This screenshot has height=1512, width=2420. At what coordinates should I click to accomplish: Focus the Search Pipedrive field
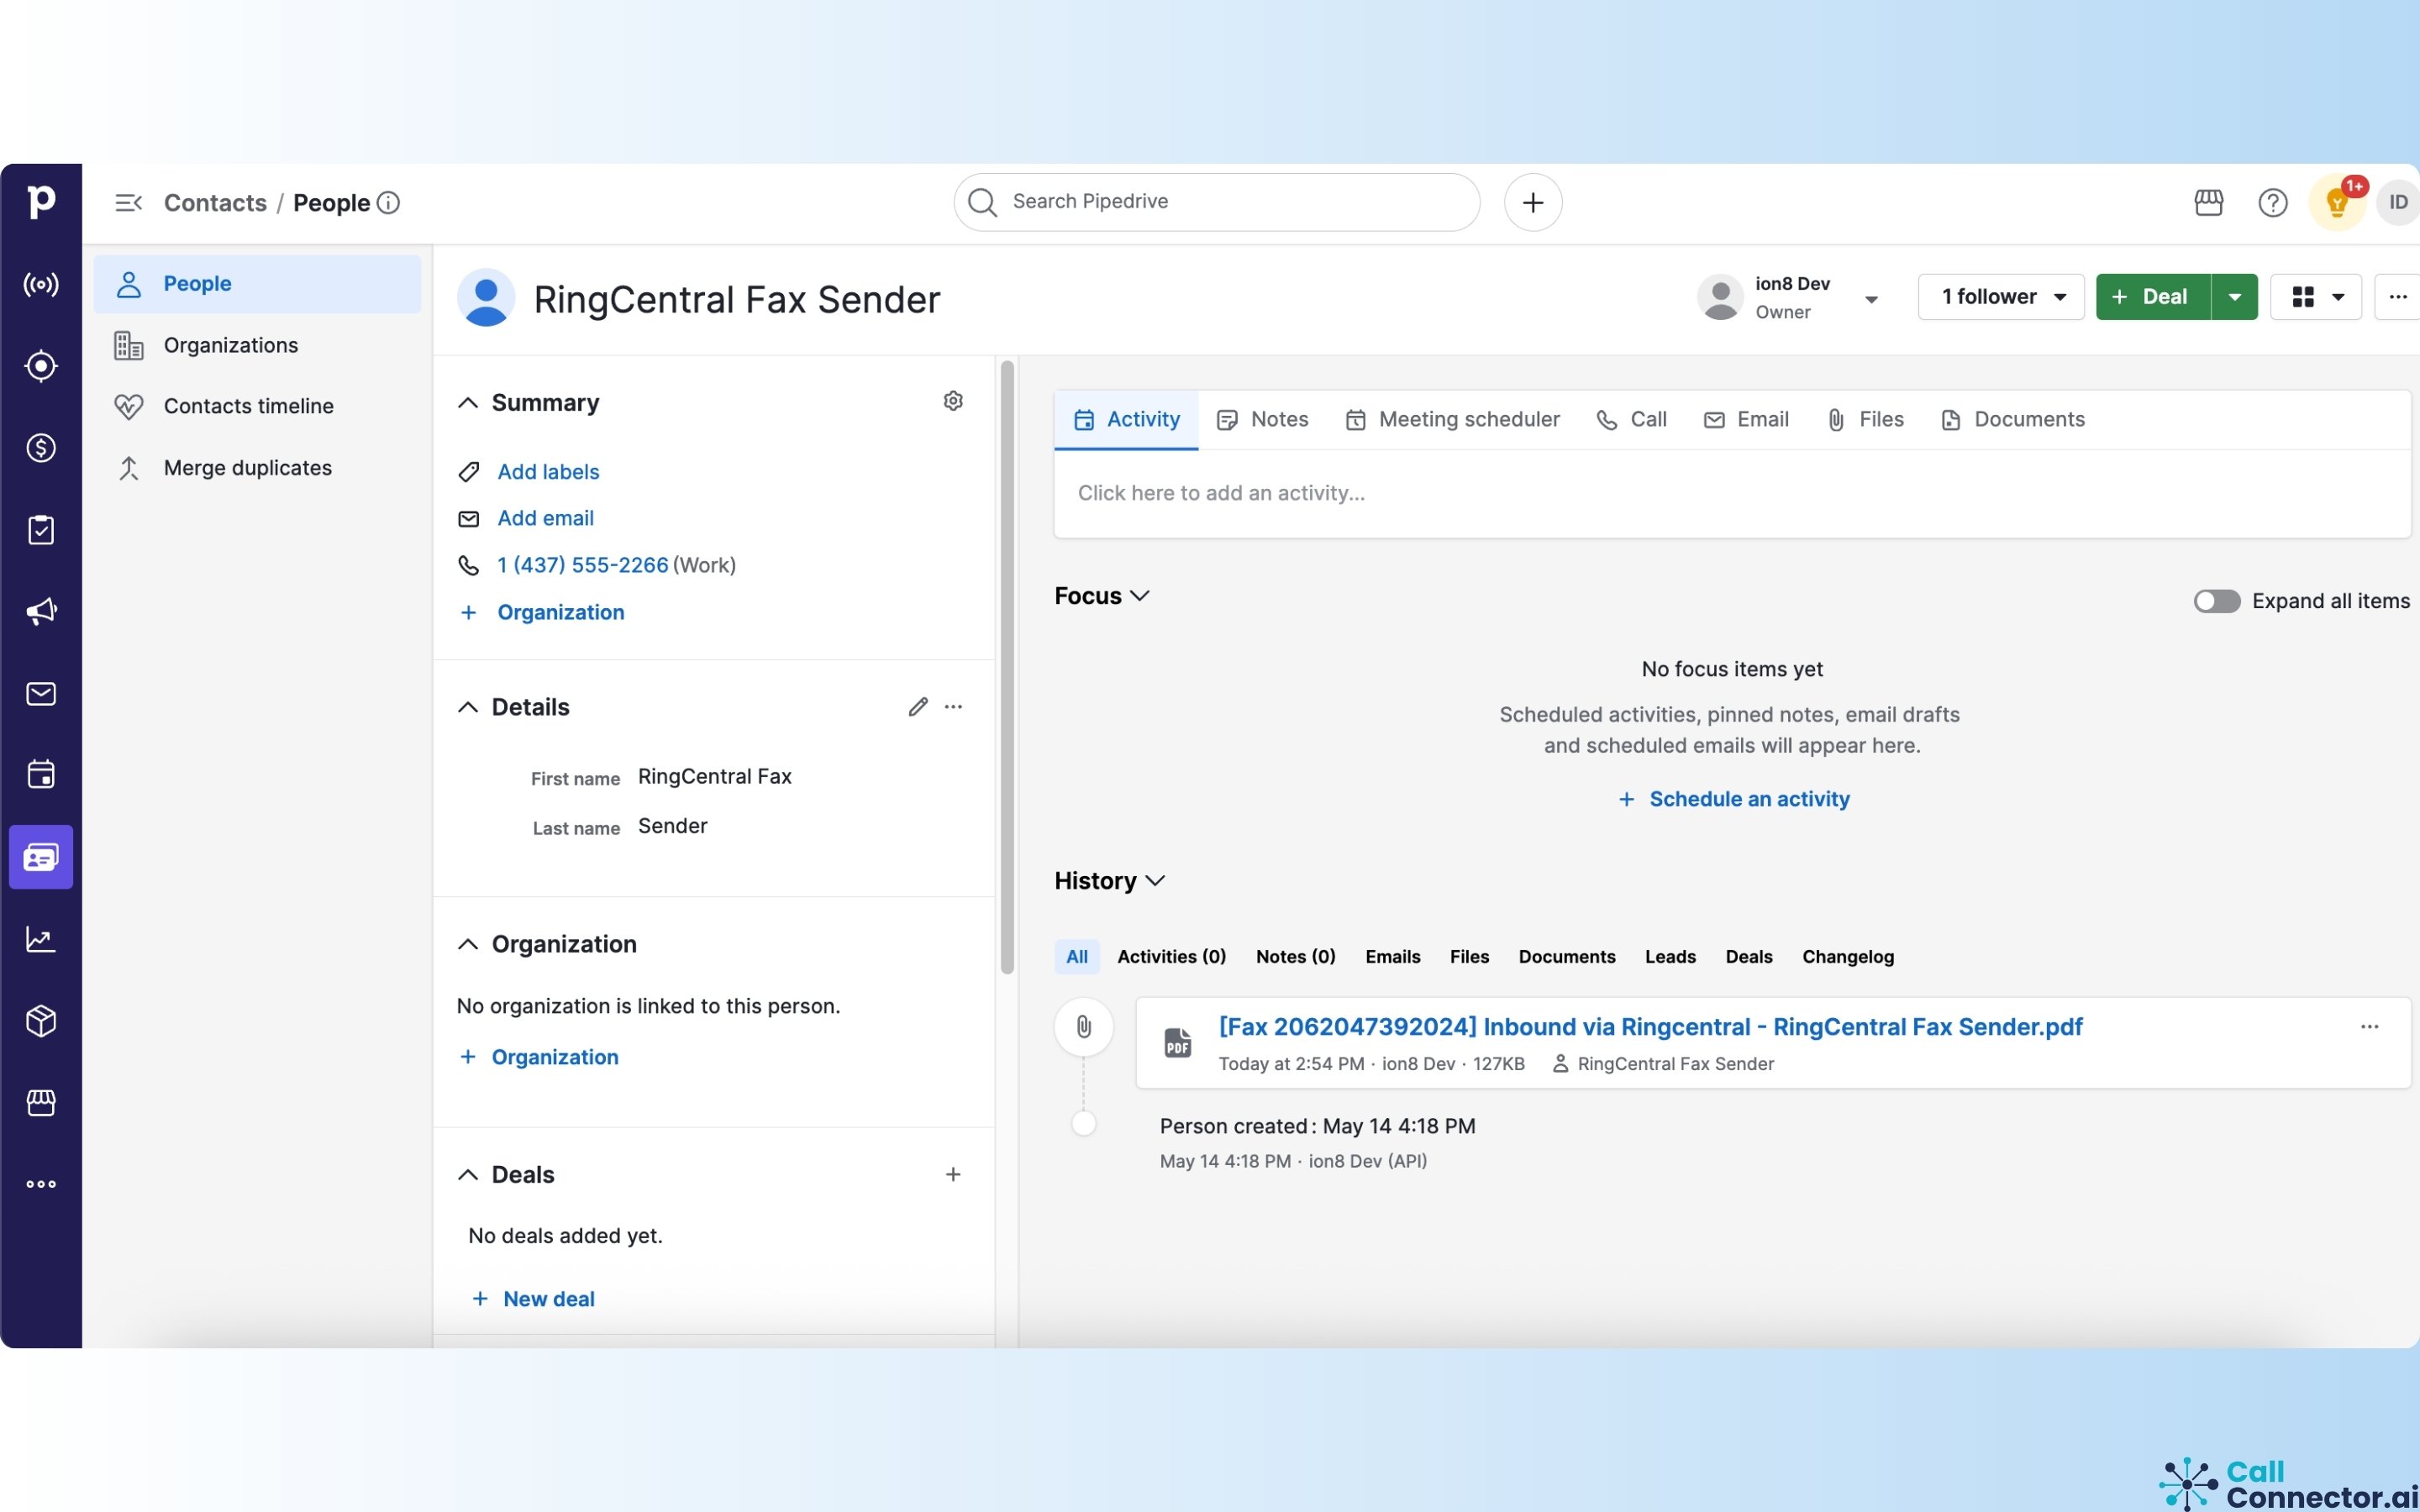(1216, 202)
